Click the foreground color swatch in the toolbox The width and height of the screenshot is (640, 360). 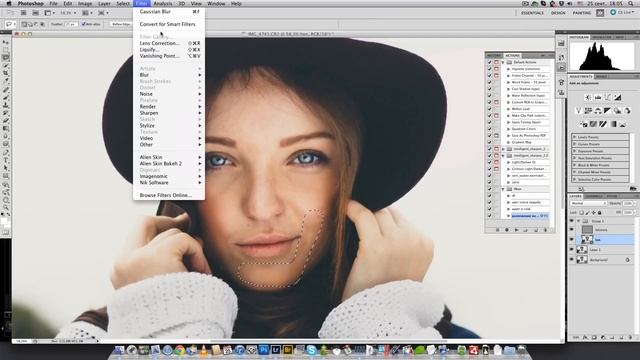4,221
